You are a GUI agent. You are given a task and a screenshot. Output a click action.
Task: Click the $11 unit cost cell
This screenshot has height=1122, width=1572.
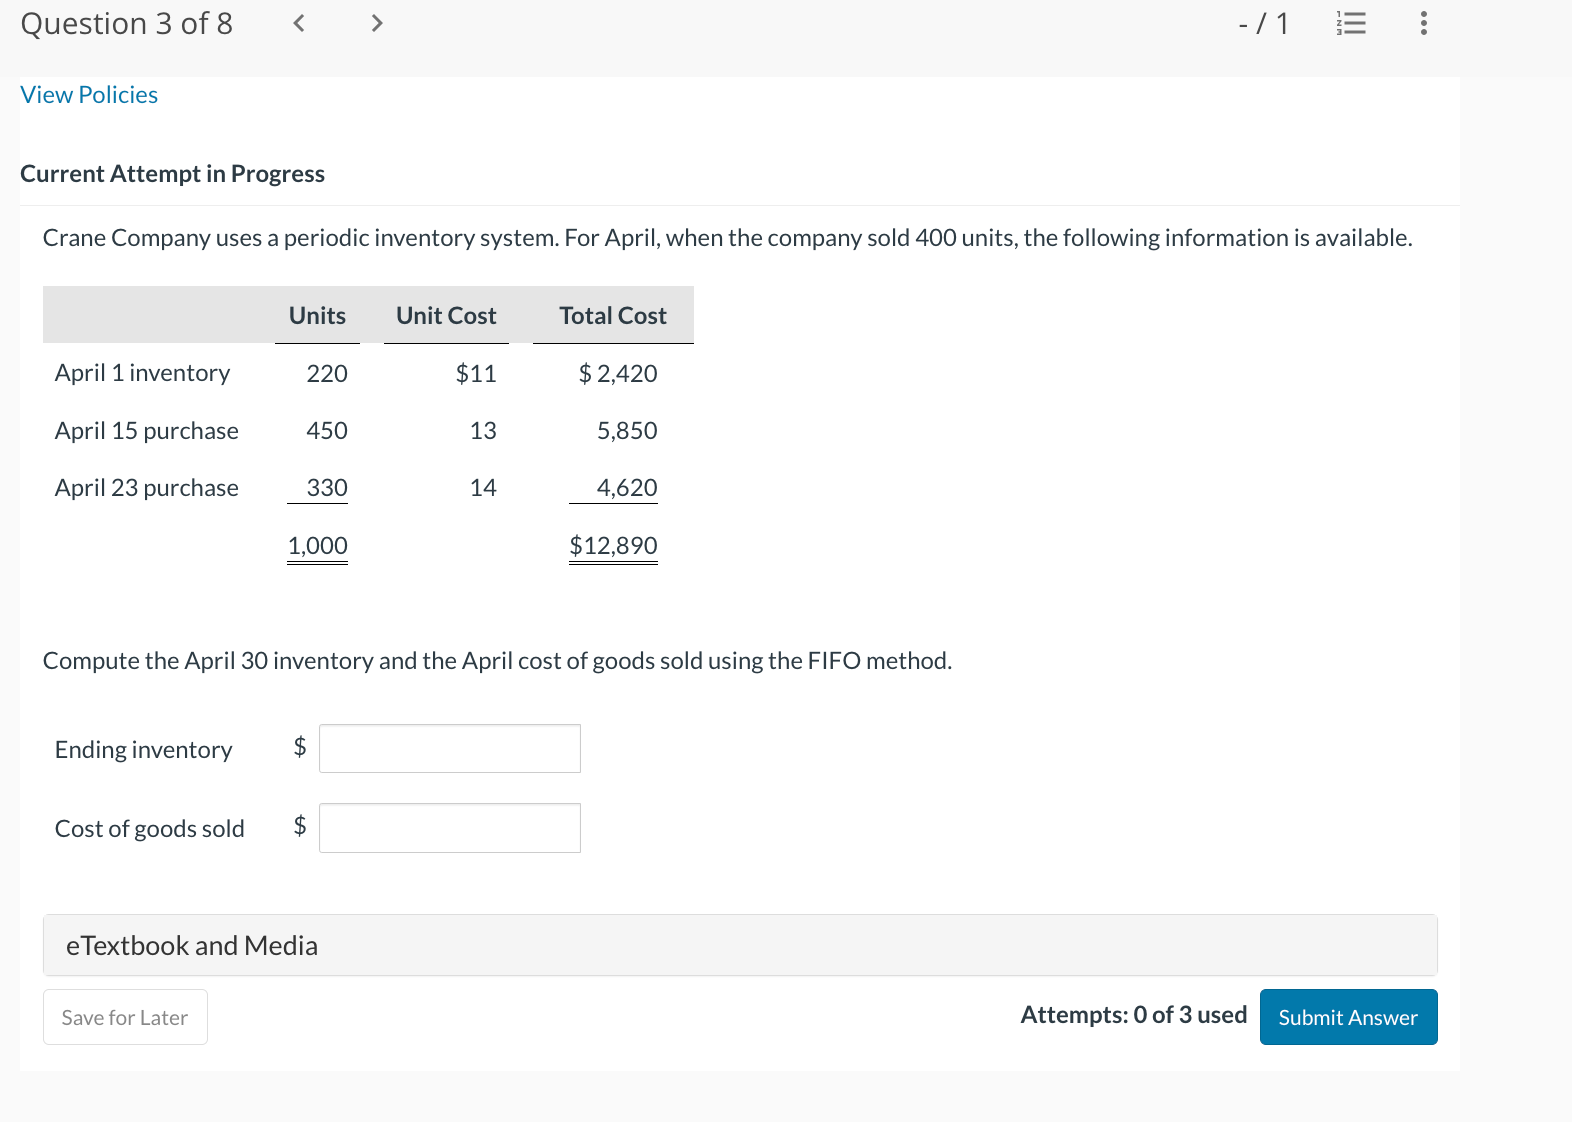476,374
